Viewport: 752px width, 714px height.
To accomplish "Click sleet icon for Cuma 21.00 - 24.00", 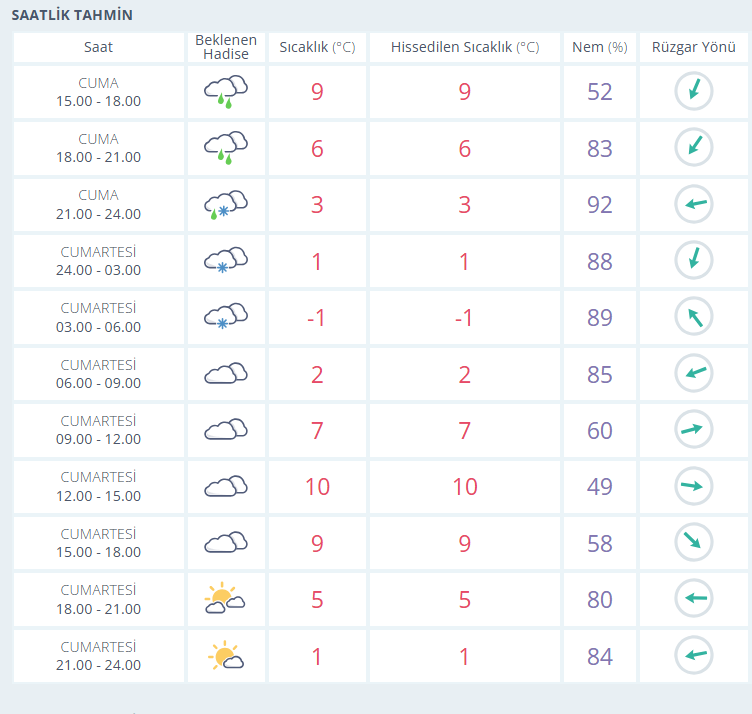I will [226, 205].
